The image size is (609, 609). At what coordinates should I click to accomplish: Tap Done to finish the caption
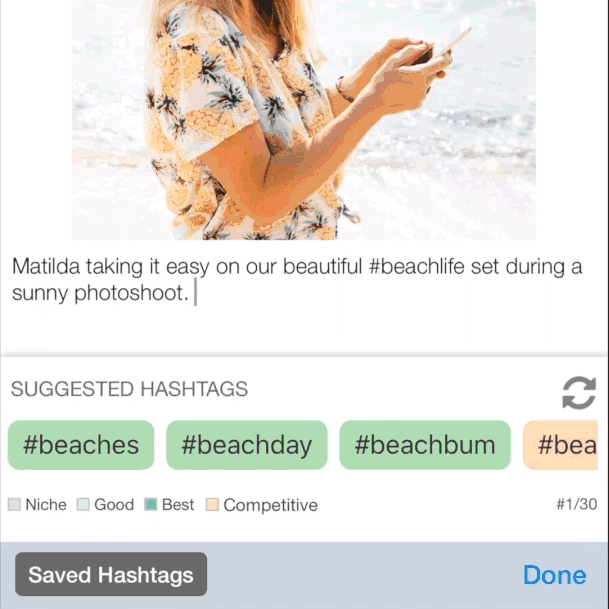pos(554,575)
